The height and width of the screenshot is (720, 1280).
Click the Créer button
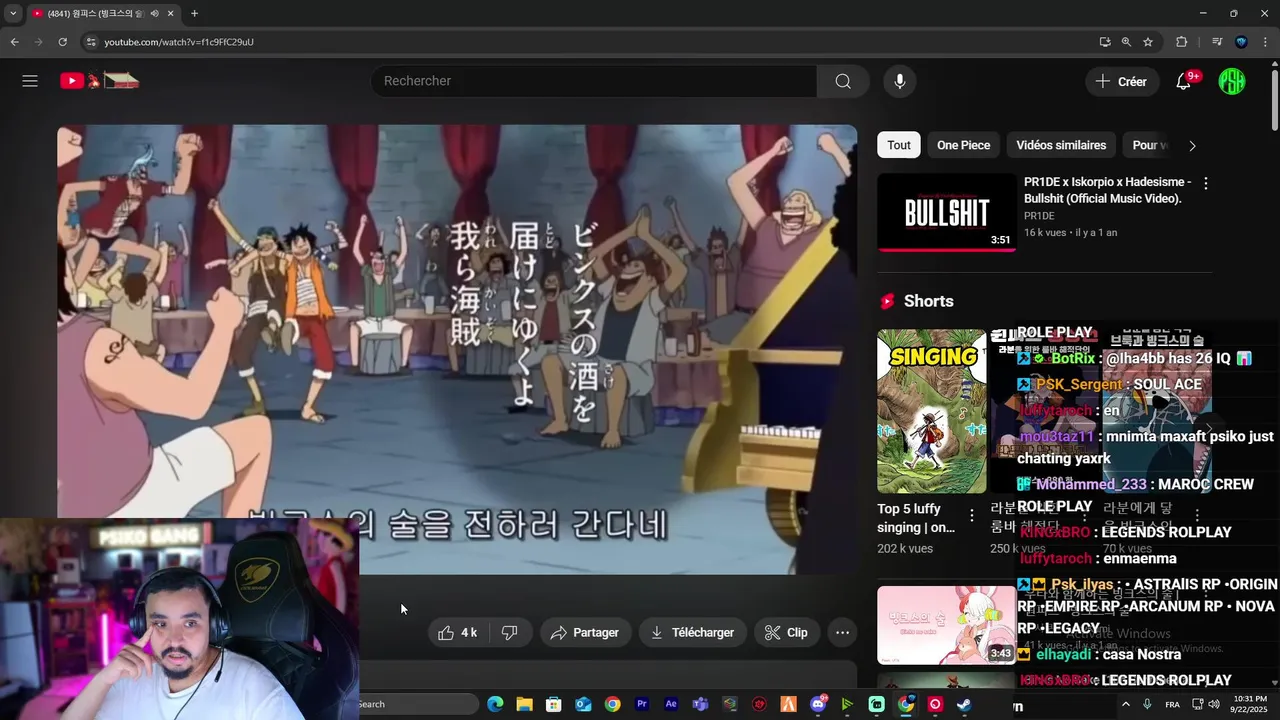(1122, 81)
